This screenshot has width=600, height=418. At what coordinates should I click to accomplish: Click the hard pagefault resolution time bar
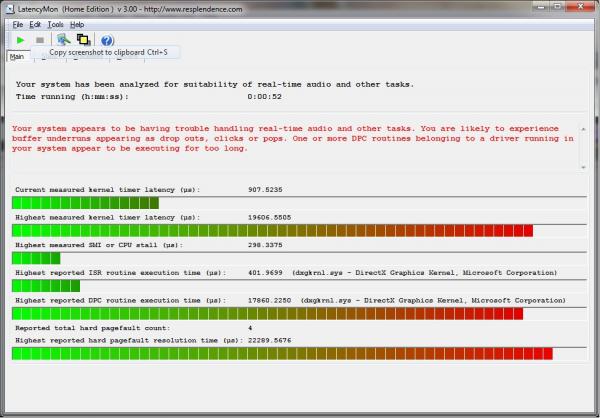click(282, 353)
